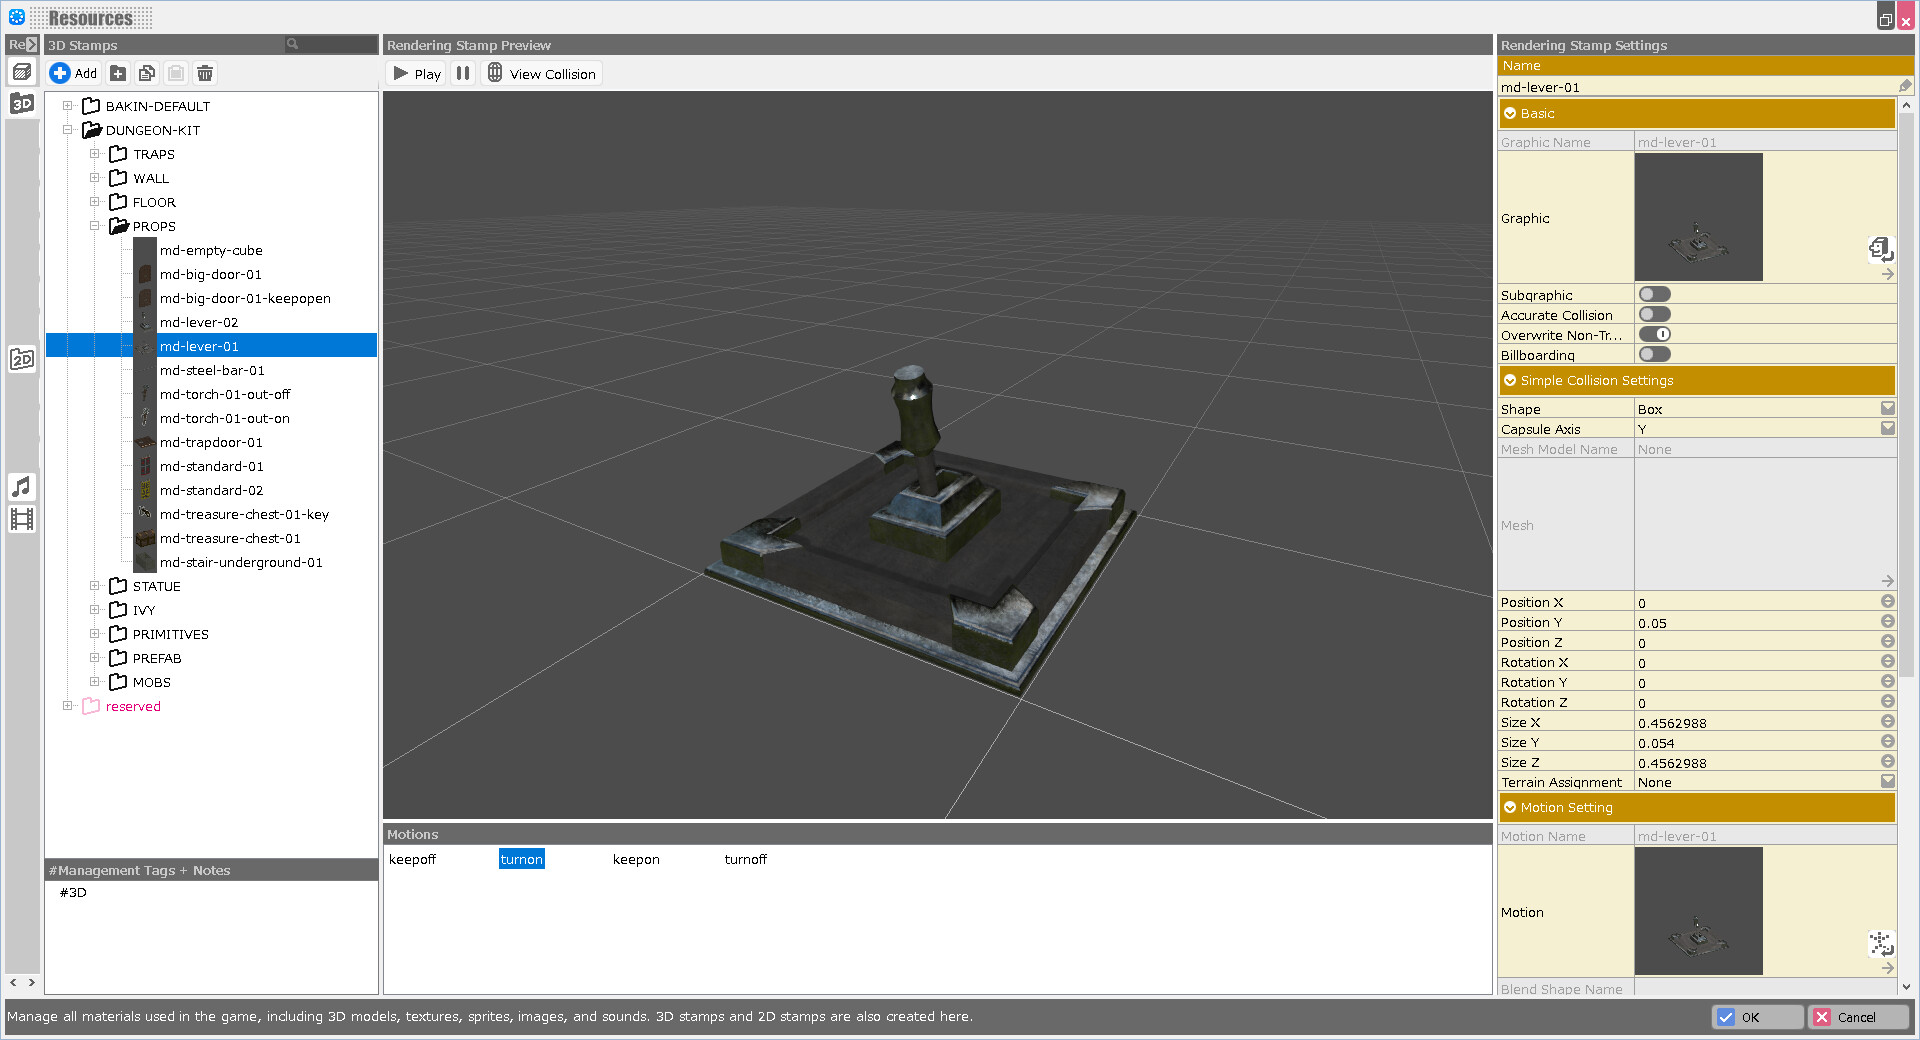Turn on Accurate Collision
Screen dimensions: 1920x1040
[x=1654, y=313]
